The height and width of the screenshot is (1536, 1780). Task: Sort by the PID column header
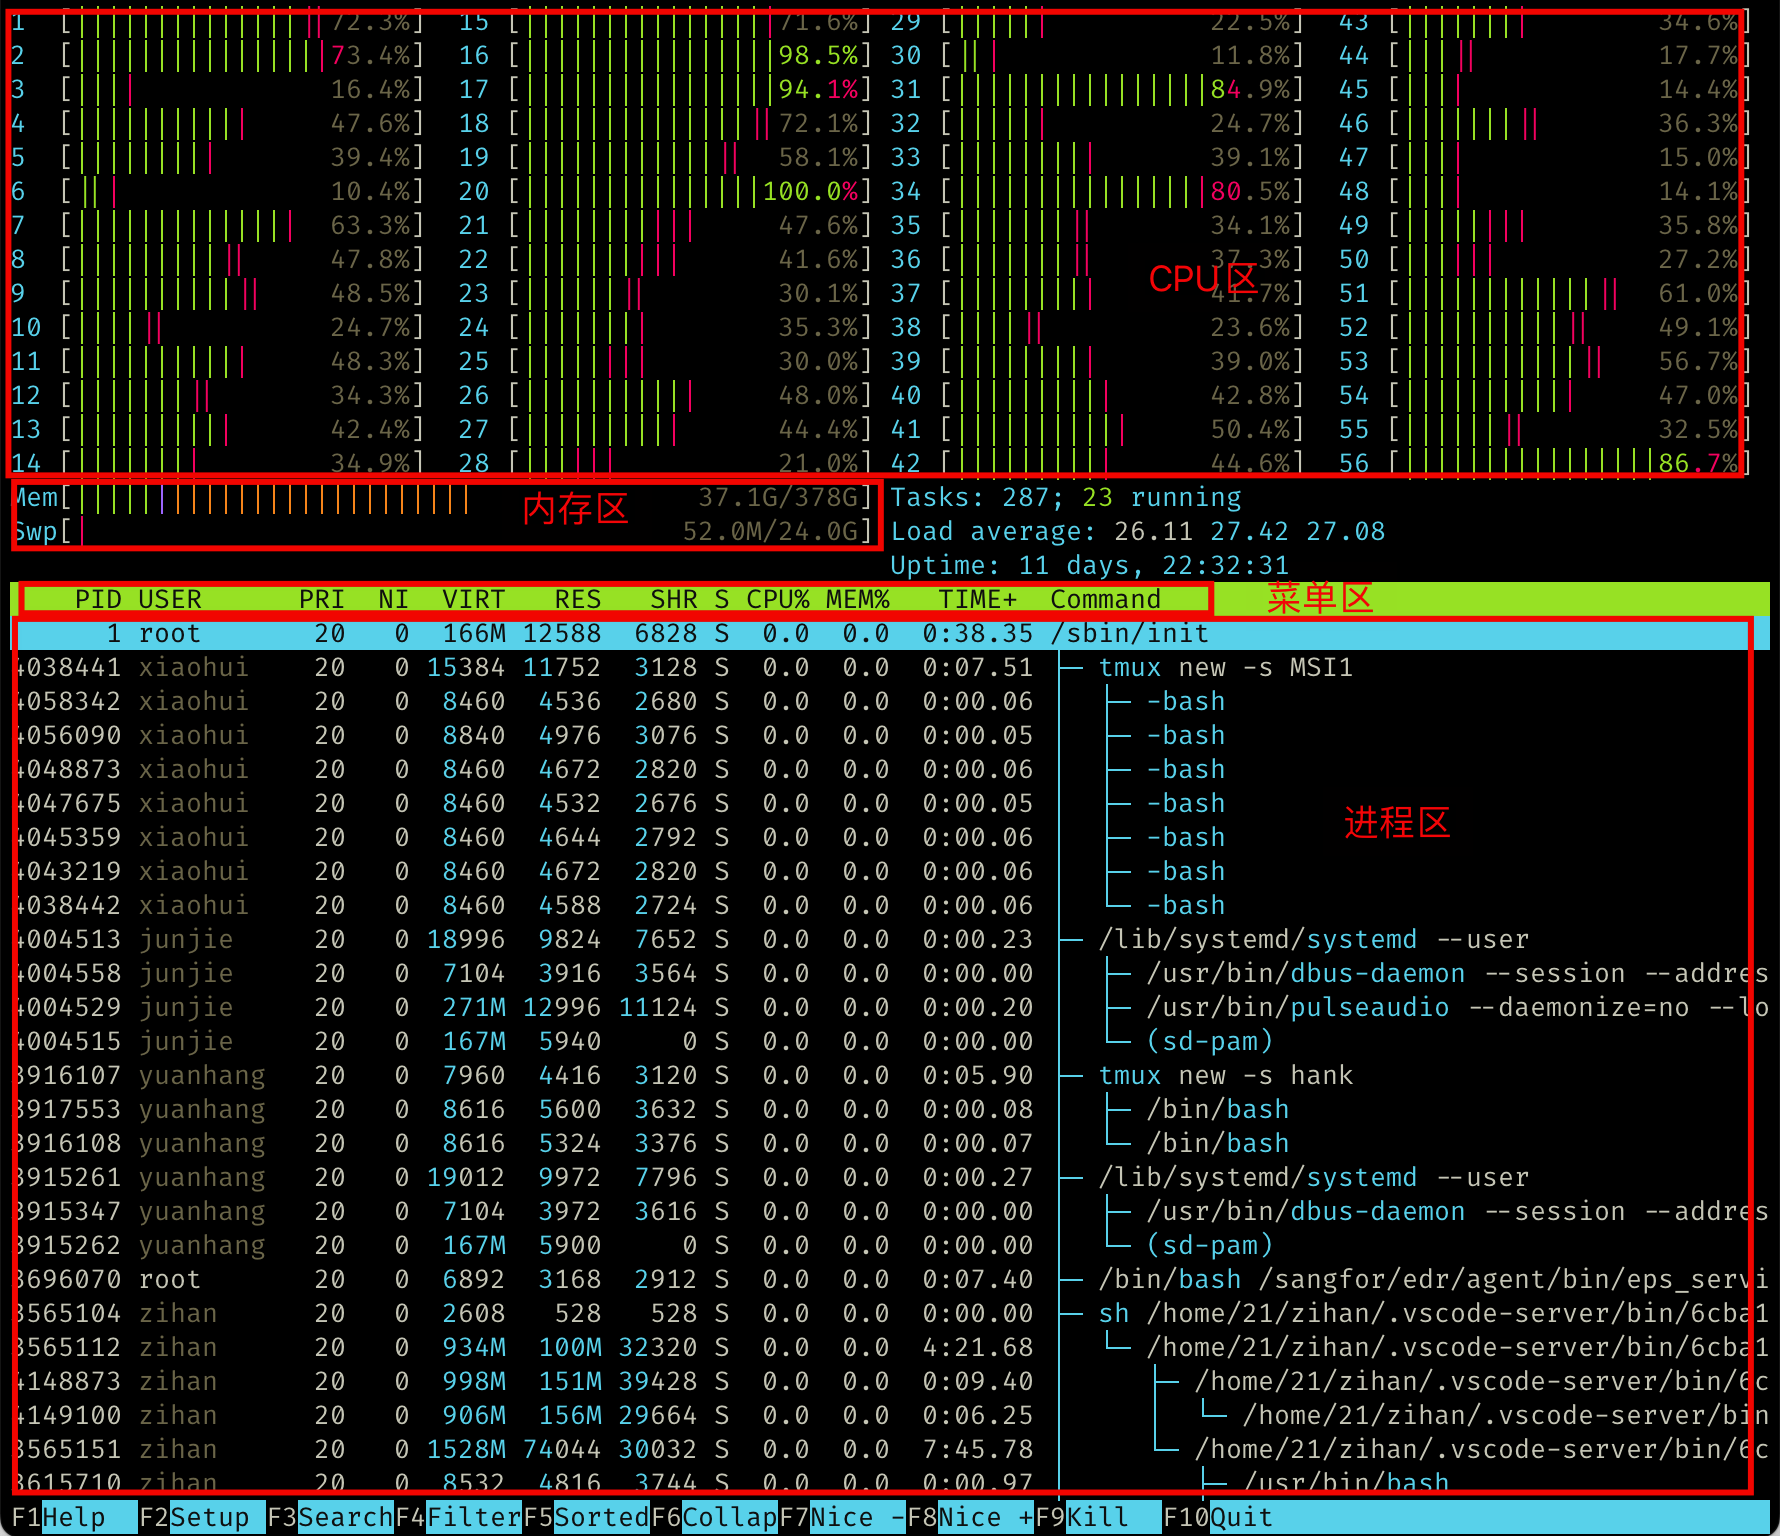(98, 599)
